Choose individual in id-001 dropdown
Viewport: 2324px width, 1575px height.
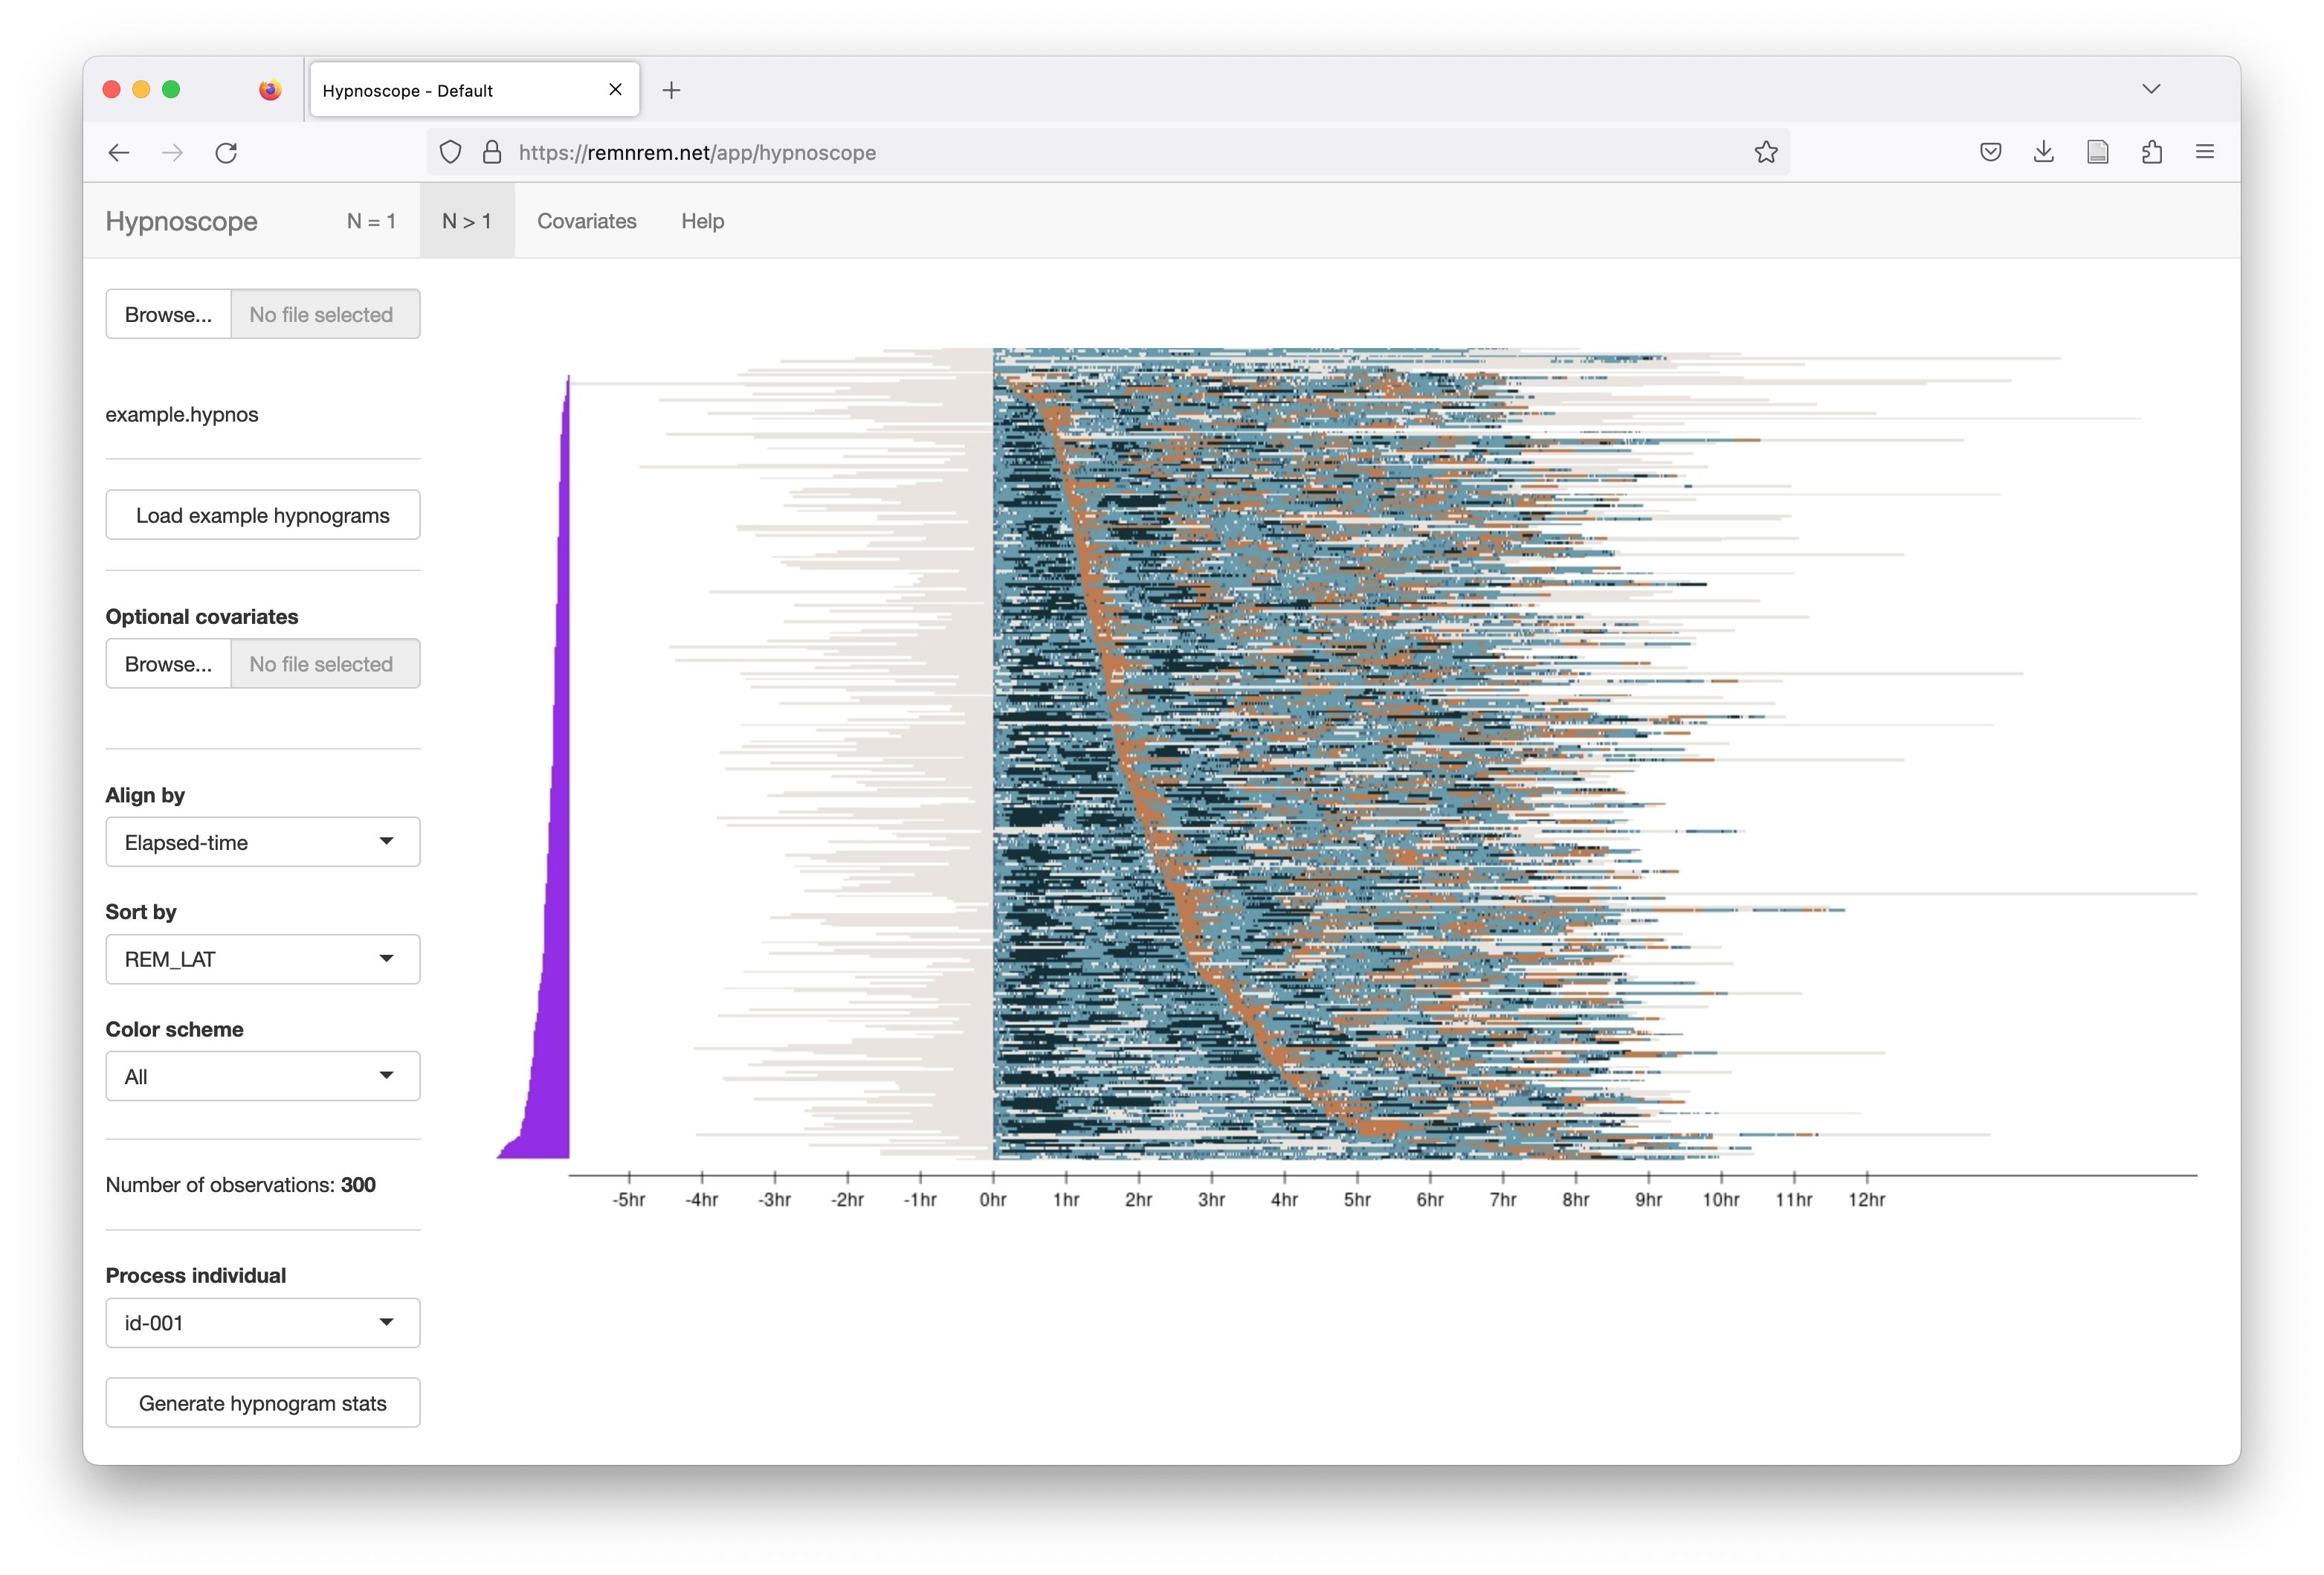tap(262, 1323)
